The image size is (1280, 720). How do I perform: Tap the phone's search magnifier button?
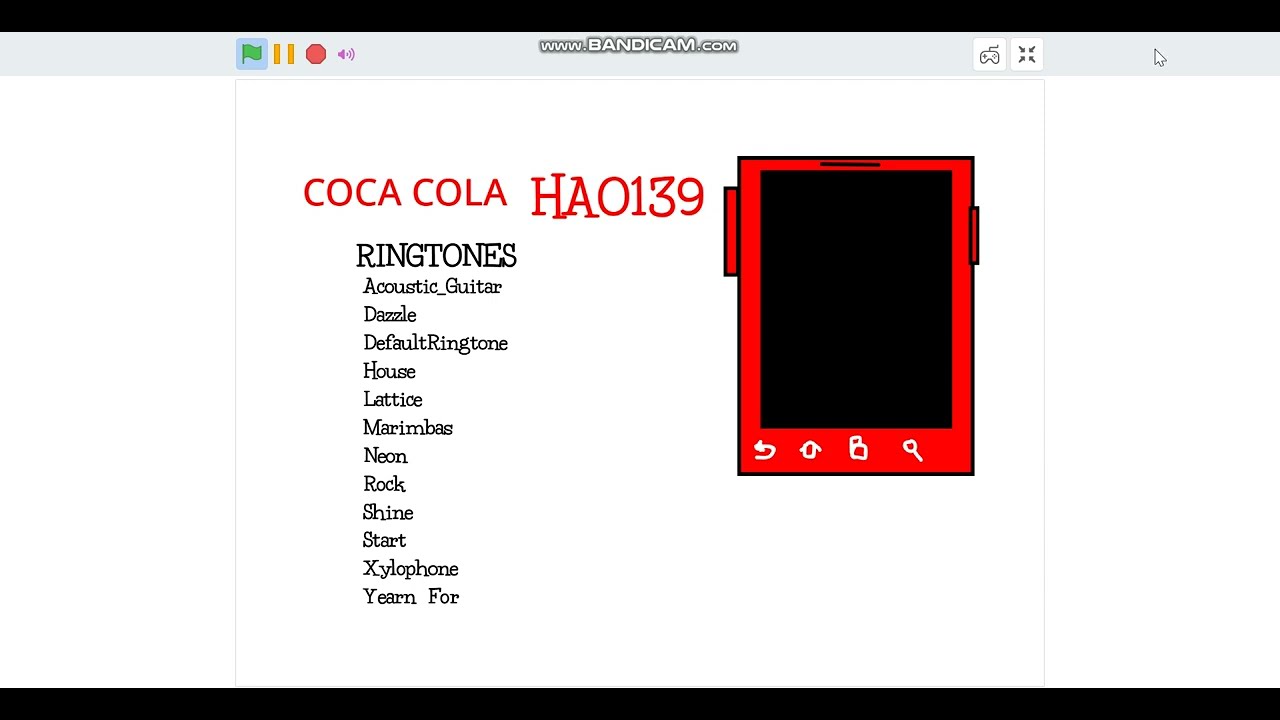click(x=912, y=450)
